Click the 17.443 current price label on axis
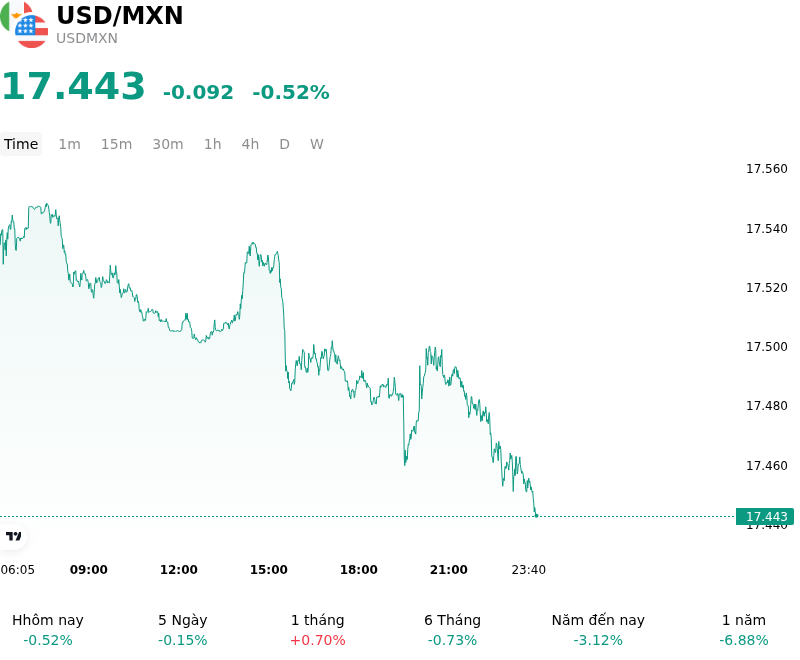Viewport: 800px width, 660px height. coord(765,516)
